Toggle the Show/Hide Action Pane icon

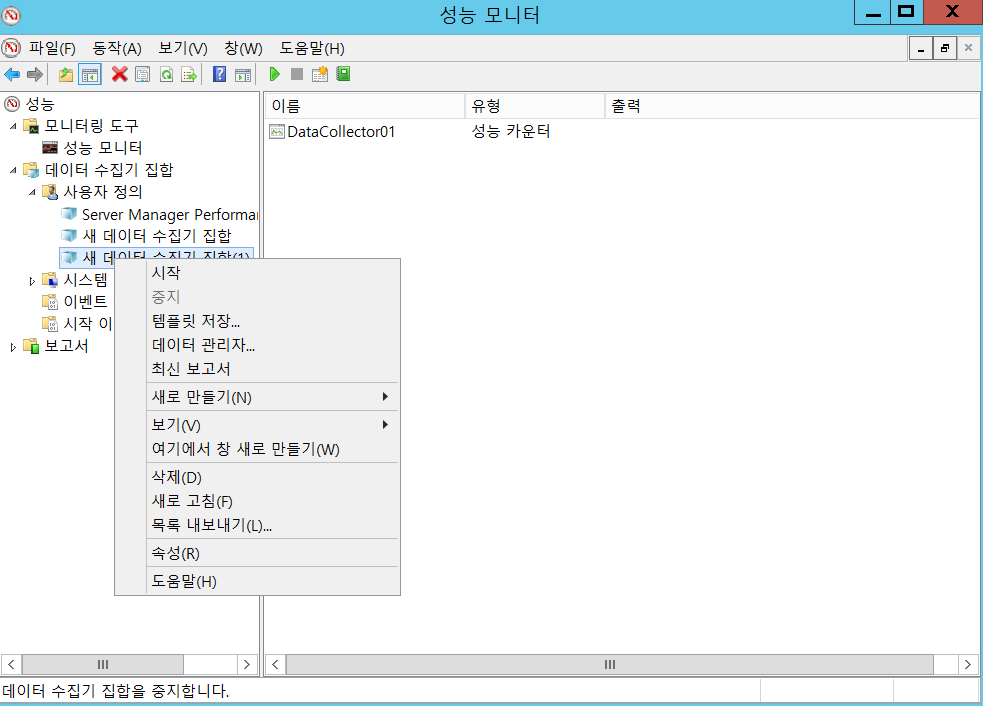click(x=243, y=75)
